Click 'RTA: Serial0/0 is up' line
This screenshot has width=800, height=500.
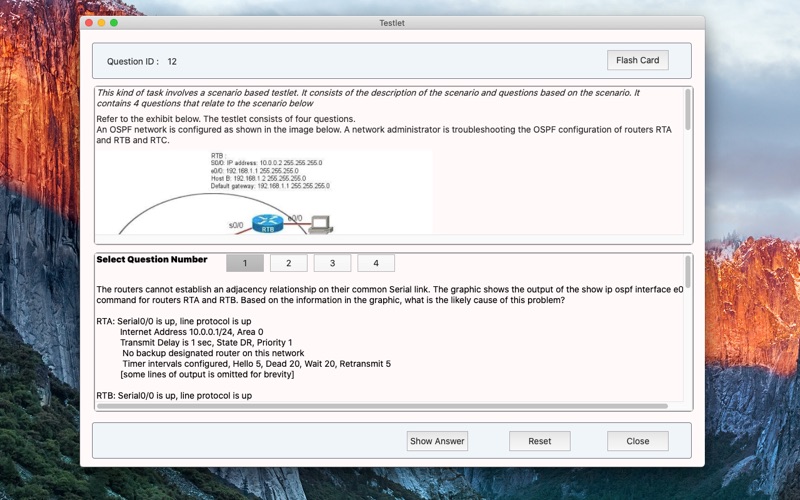[x=173, y=321]
